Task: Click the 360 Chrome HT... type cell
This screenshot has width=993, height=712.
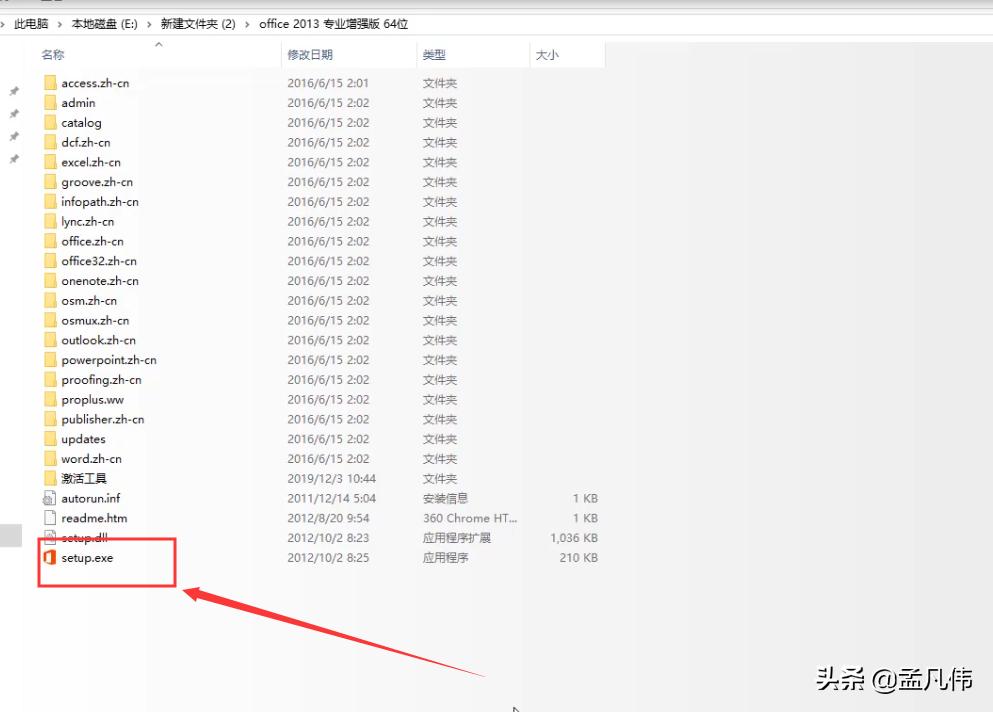Action: (x=470, y=518)
